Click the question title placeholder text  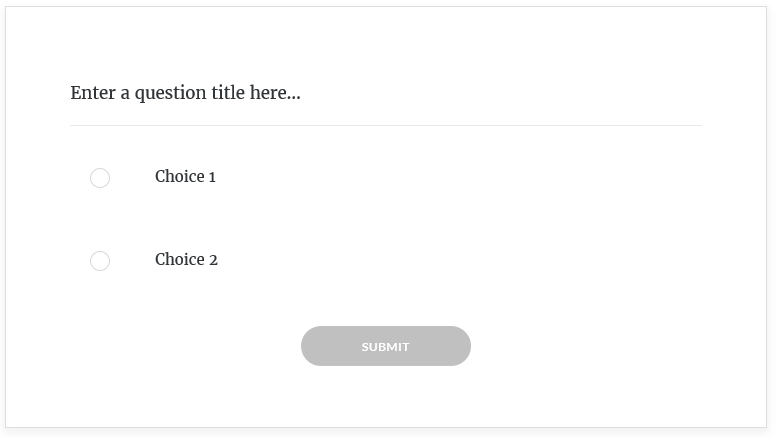185,93
